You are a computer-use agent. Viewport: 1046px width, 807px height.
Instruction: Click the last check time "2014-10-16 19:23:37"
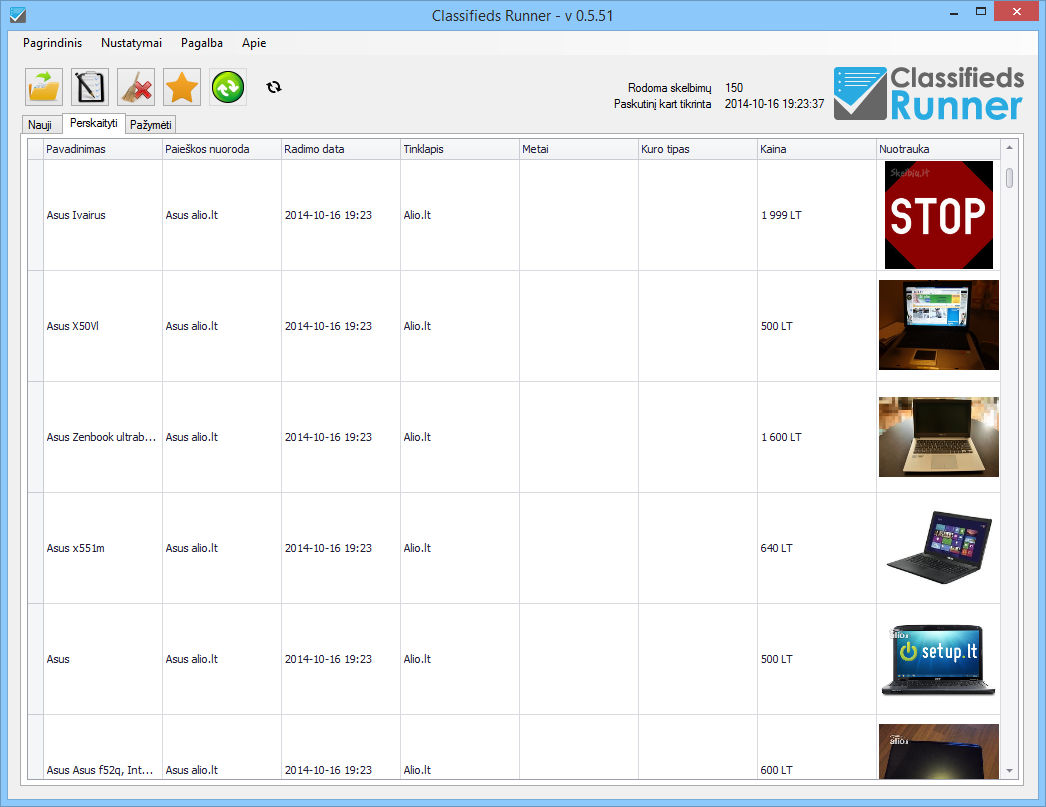774,103
